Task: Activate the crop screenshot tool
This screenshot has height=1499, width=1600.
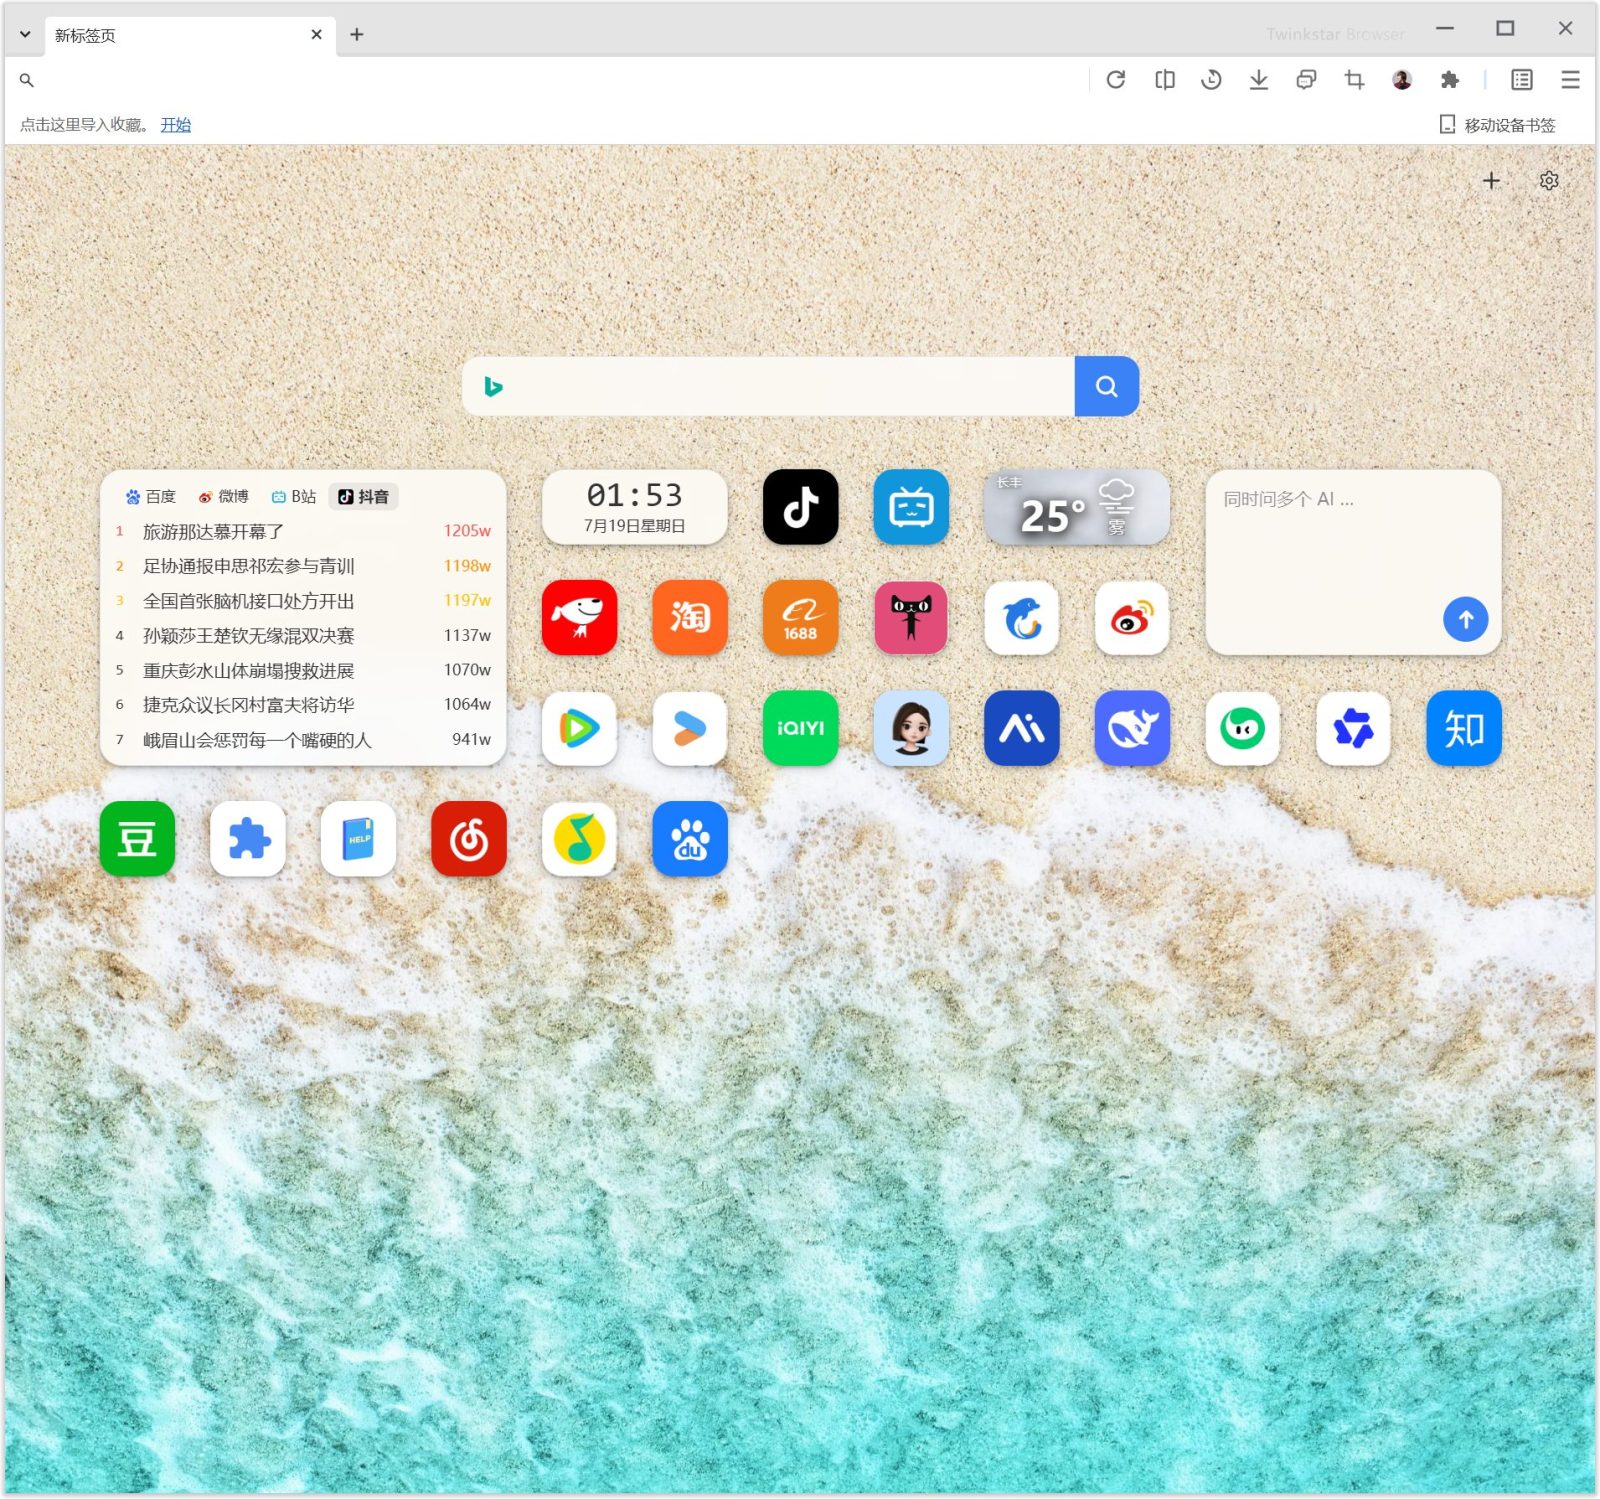Action: click(x=1354, y=80)
